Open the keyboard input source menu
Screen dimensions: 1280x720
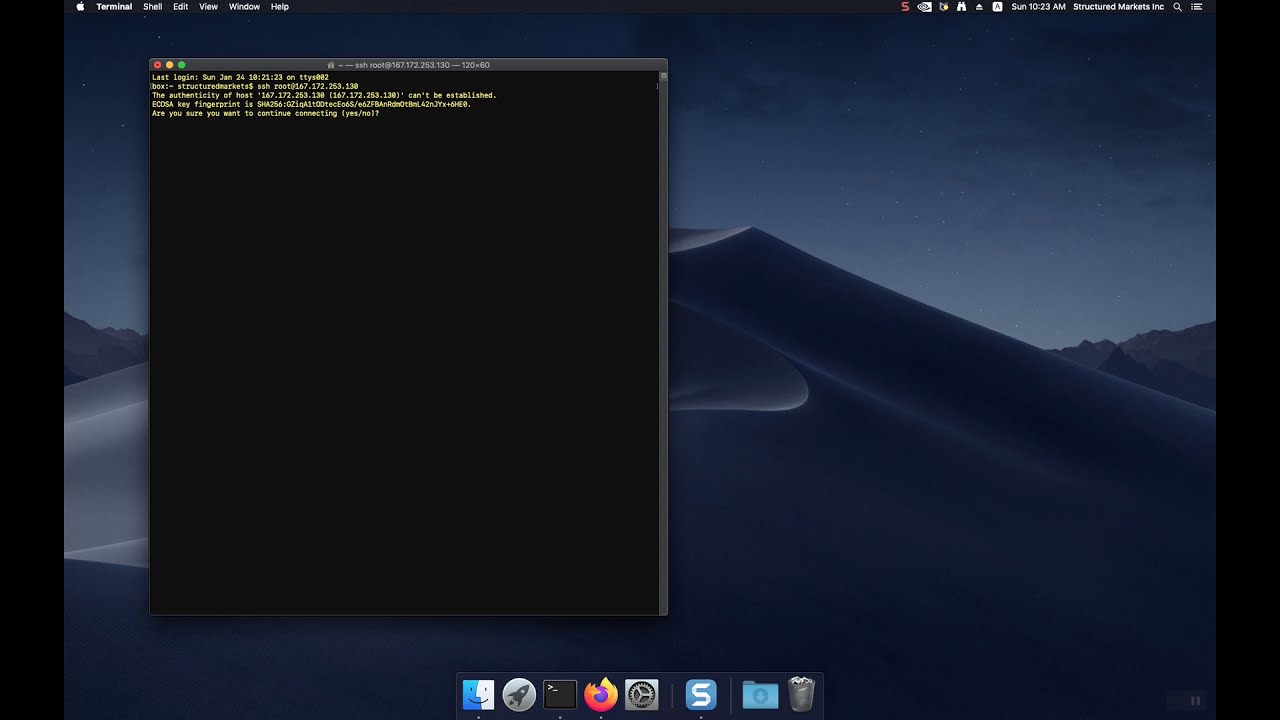pyautogui.click(x=997, y=6)
